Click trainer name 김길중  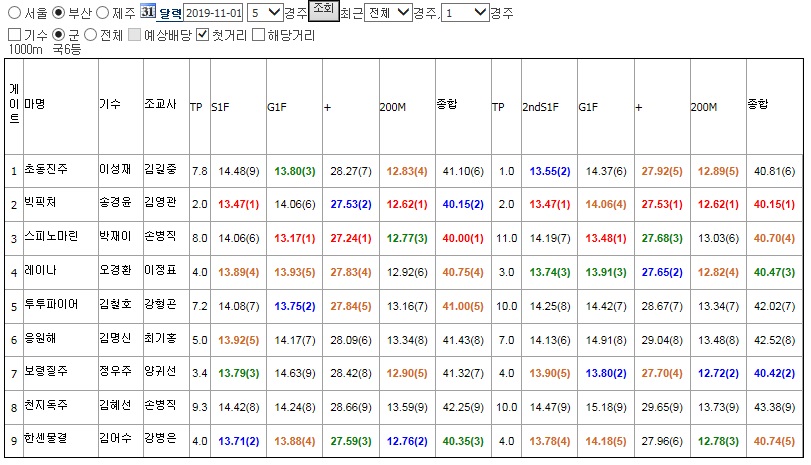160,169
